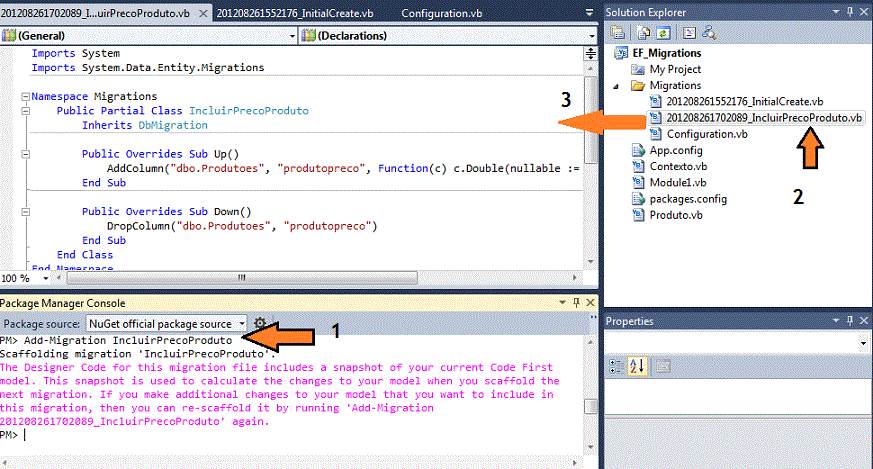Click the empty PM> prompt line in console

(x=290, y=435)
